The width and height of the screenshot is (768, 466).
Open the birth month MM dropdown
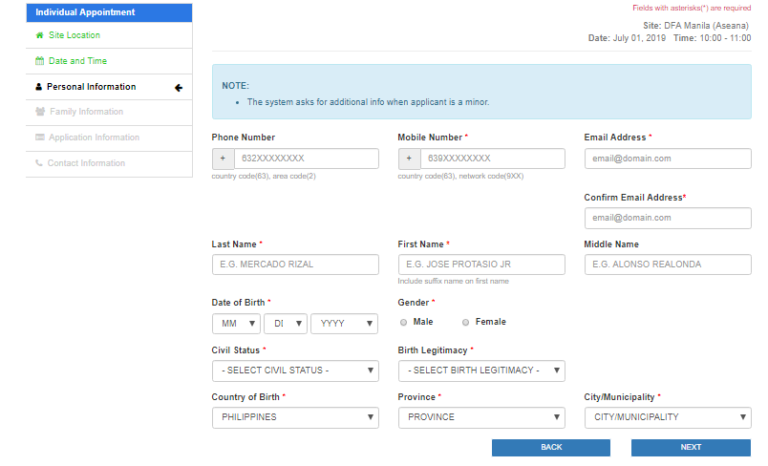pyautogui.click(x=236, y=324)
